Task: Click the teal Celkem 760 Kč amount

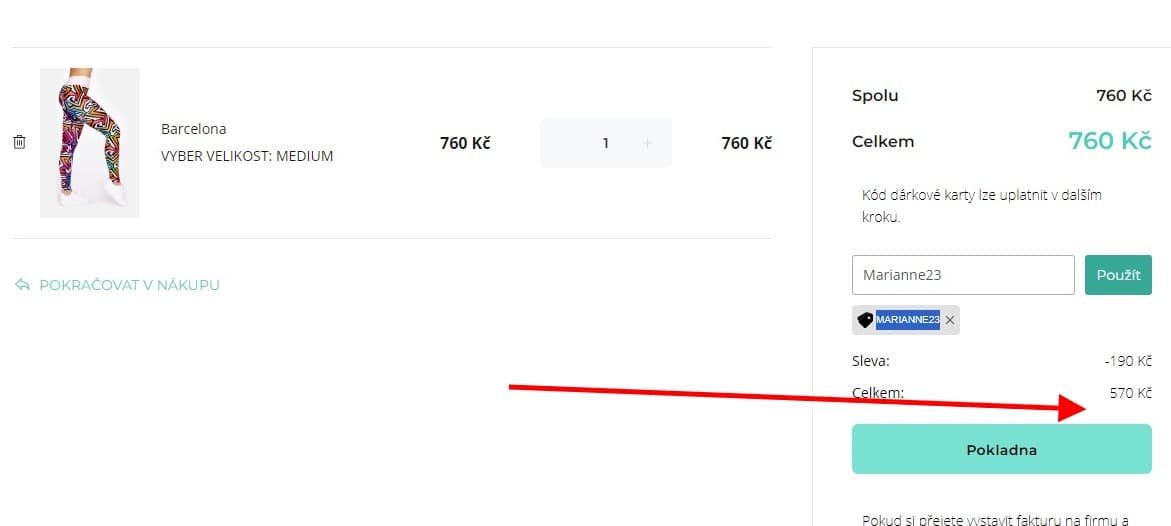Action: click(1109, 141)
